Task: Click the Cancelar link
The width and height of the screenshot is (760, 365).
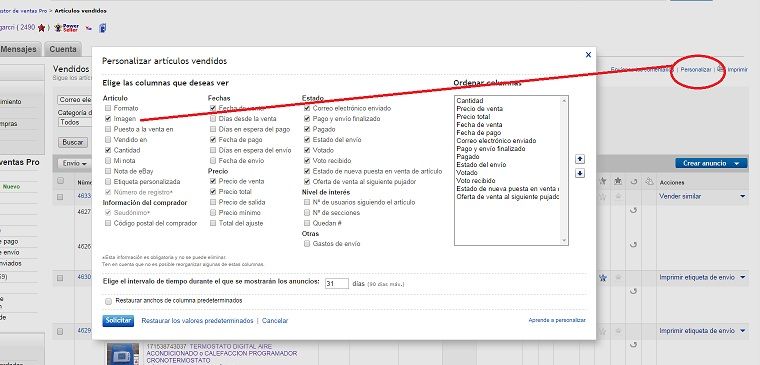Action: tap(275, 321)
